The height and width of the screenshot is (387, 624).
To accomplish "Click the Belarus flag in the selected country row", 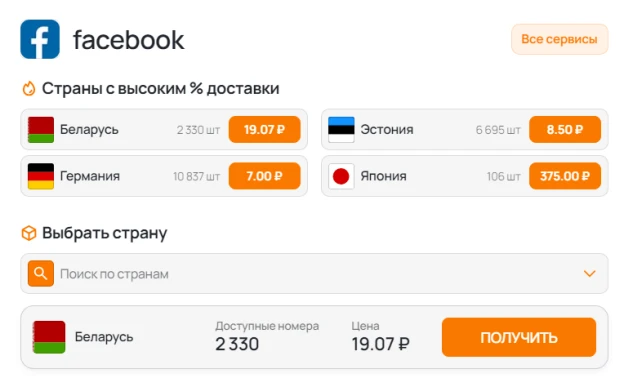I will point(49,337).
